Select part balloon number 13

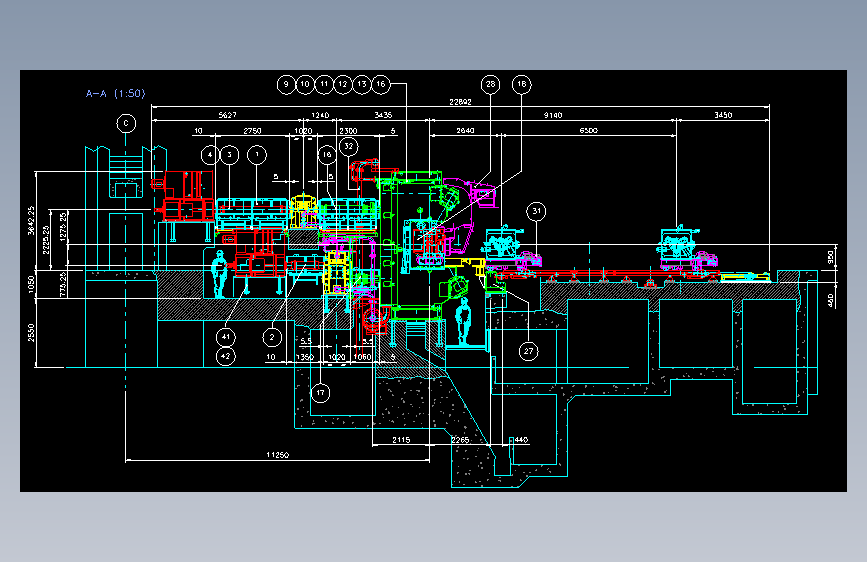point(362,84)
